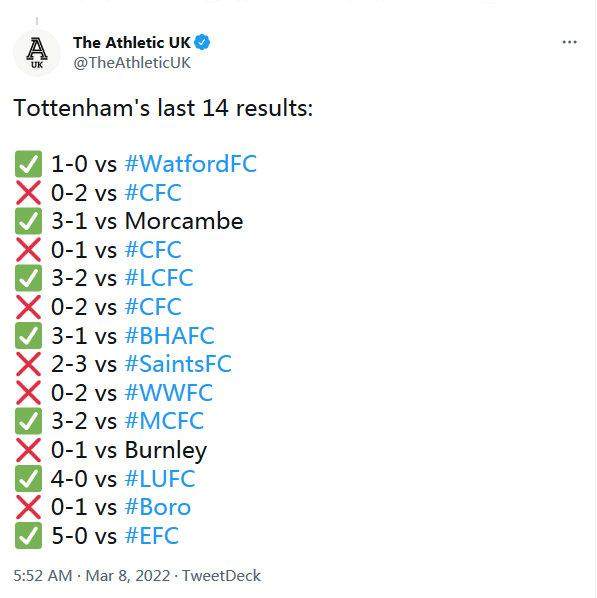Click the green check beside the Watford result
The width and height of the screenshot is (597, 598).
point(28,164)
